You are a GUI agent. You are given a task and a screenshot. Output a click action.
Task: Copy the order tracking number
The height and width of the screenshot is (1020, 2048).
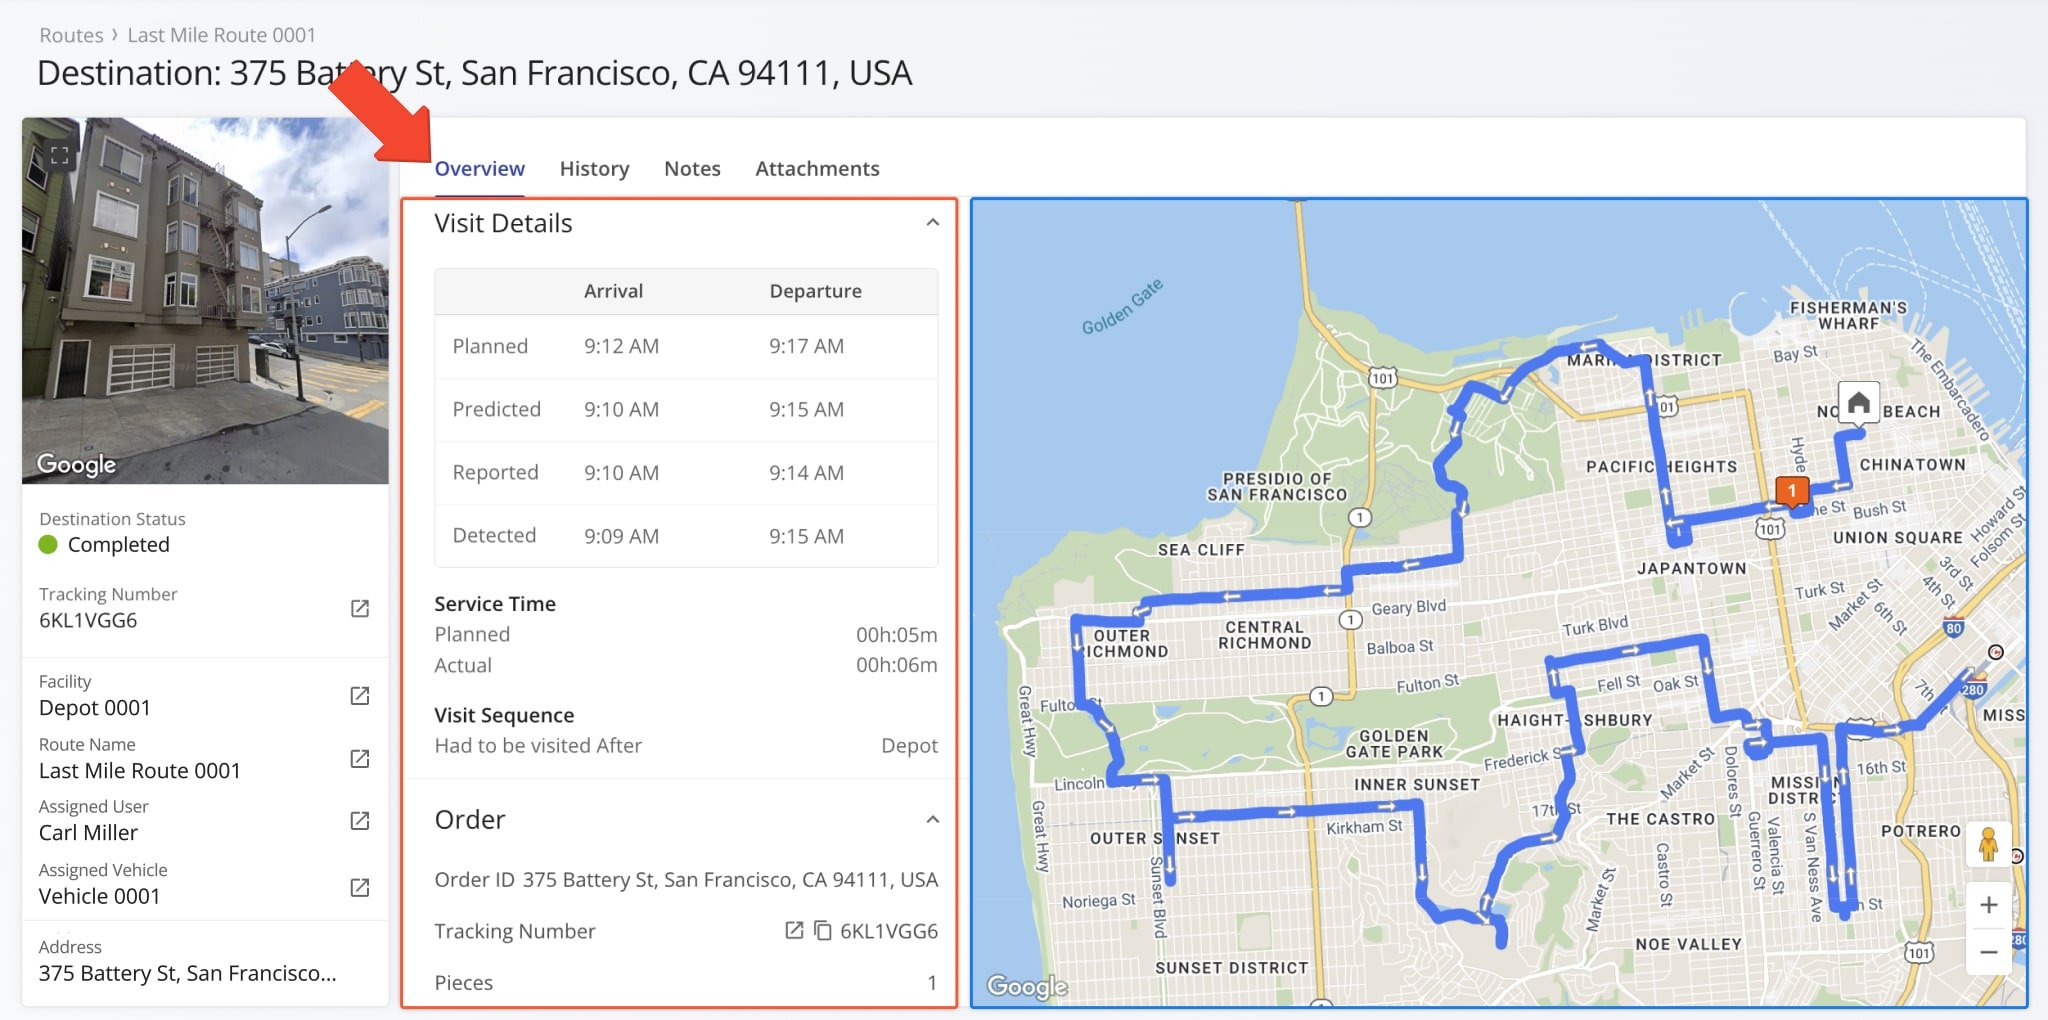click(x=822, y=931)
